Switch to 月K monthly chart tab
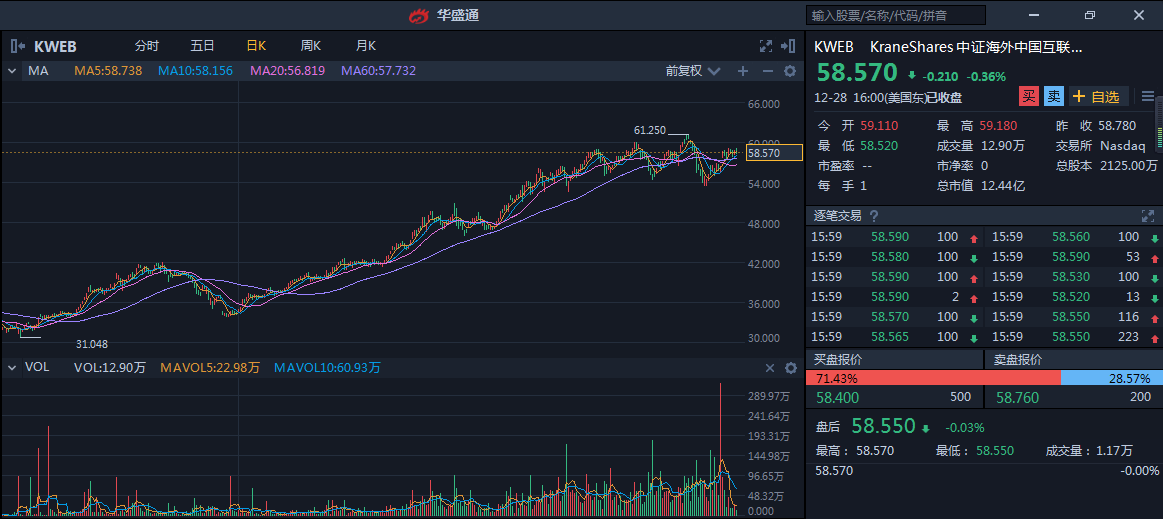This screenshot has height=519, width=1163. pyautogui.click(x=365, y=46)
